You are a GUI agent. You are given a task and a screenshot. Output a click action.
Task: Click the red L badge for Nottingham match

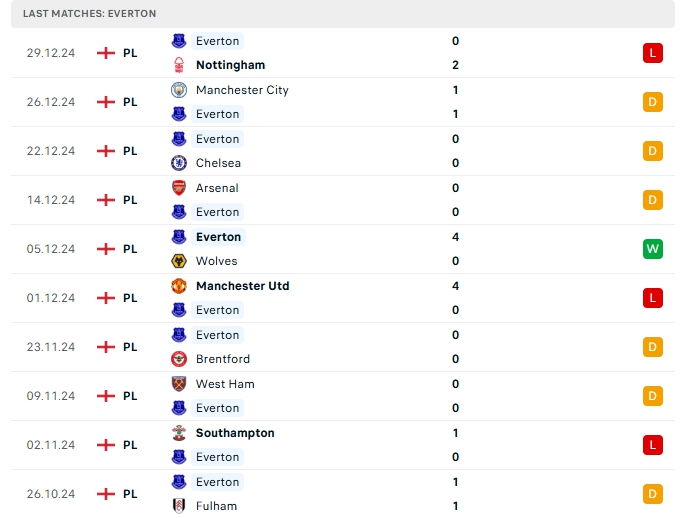pyautogui.click(x=653, y=53)
